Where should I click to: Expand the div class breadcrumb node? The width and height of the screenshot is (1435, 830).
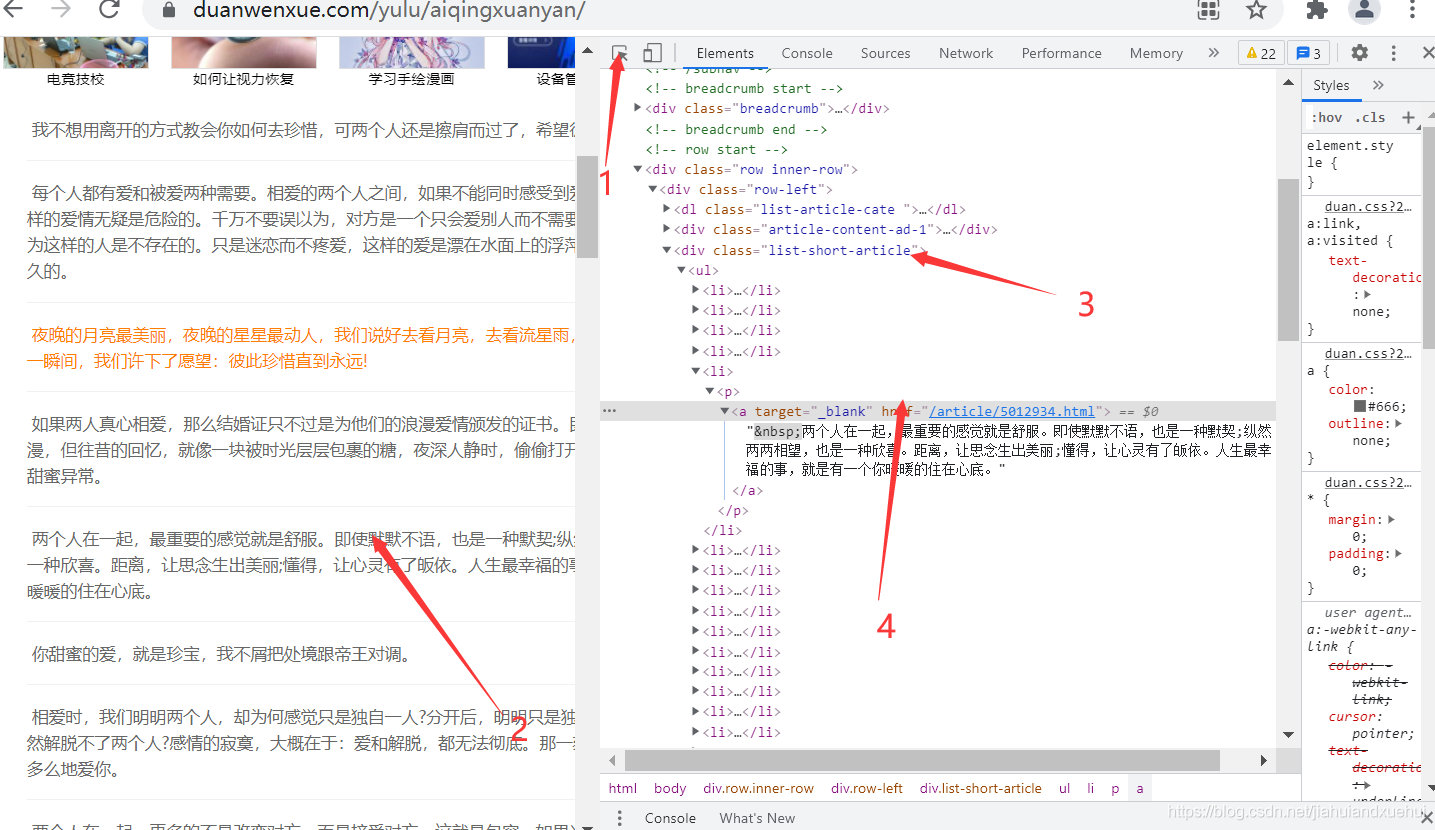638,108
